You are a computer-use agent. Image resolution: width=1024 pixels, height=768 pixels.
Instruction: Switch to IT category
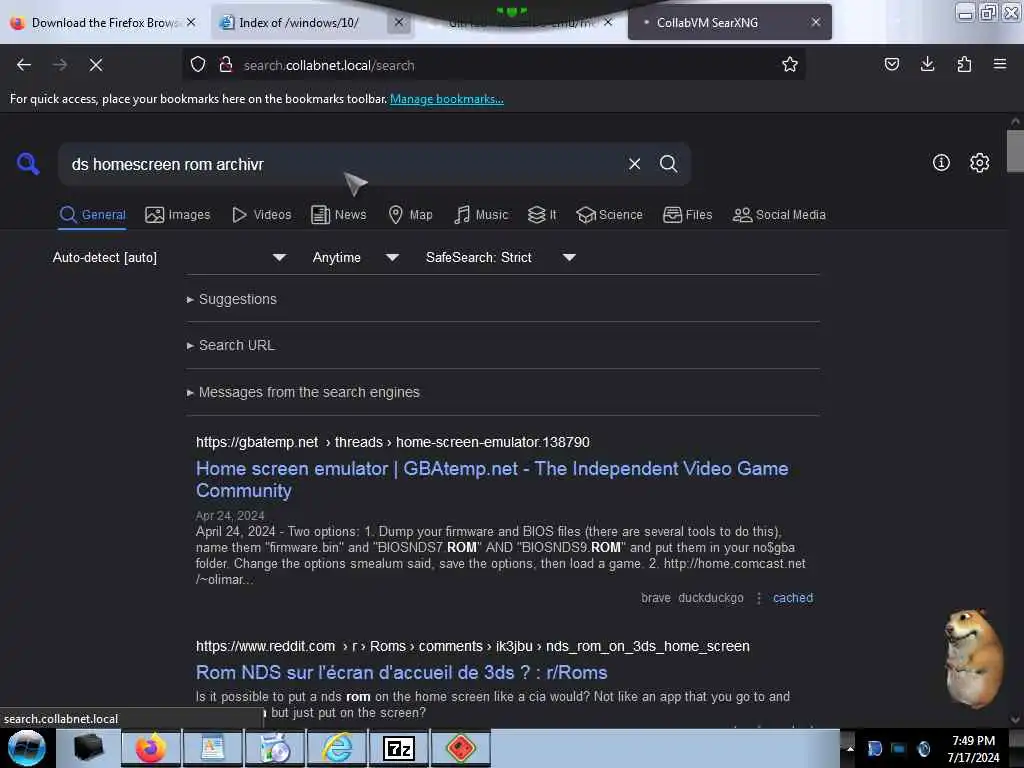click(x=542, y=215)
